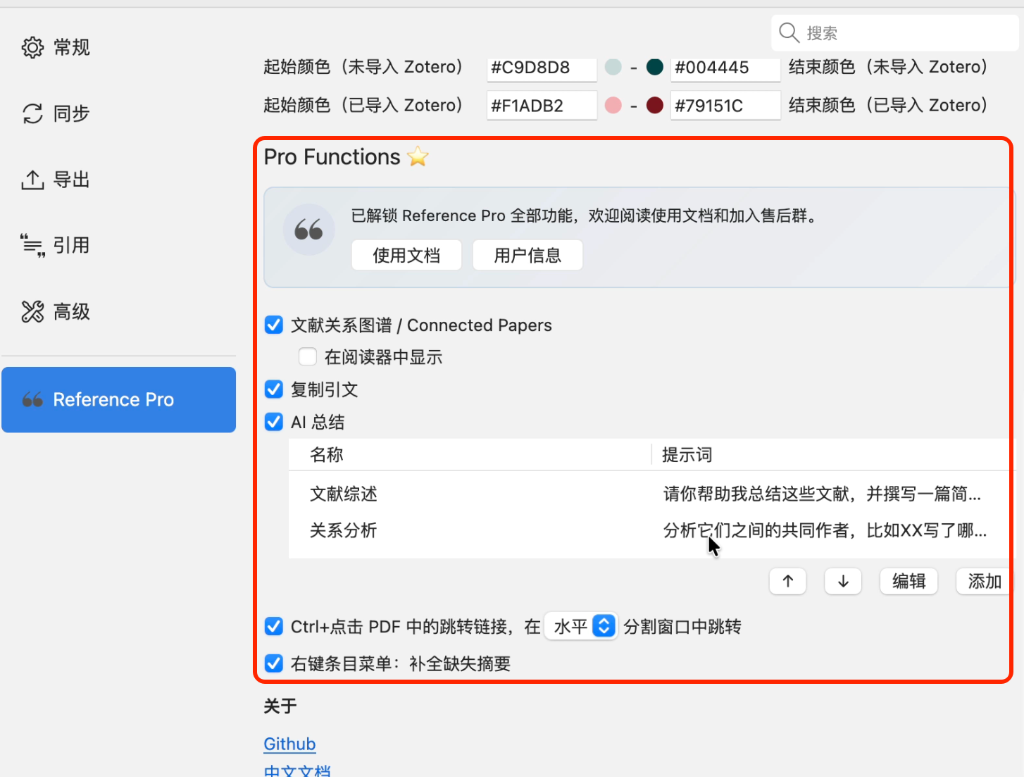The width and height of the screenshot is (1024, 777).
Task: Click dark red end color swatch (已导入)
Action: pos(654,105)
